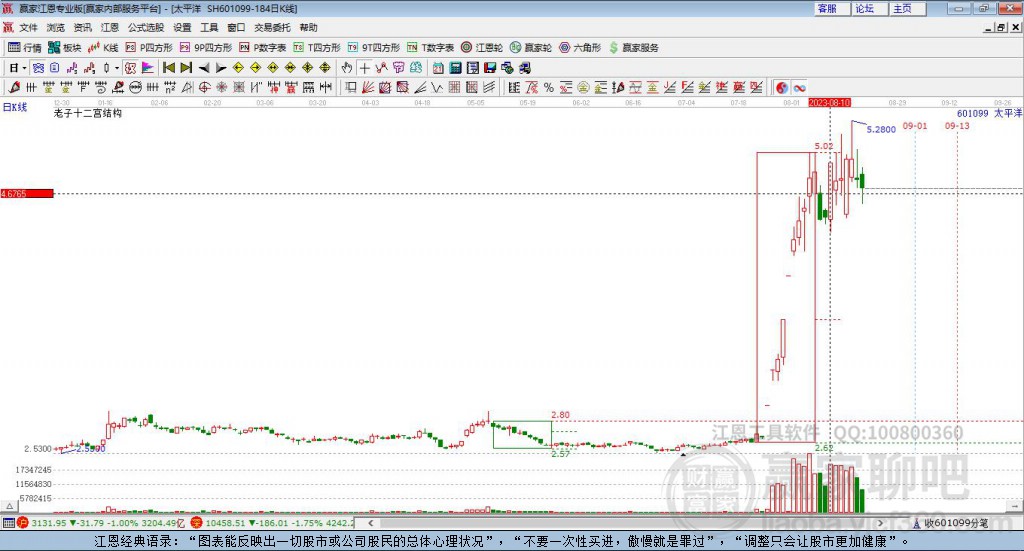Image resolution: width=1024 pixels, height=551 pixels.
Task: Open the P数字表 table
Action: pyautogui.click(x=263, y=48)
